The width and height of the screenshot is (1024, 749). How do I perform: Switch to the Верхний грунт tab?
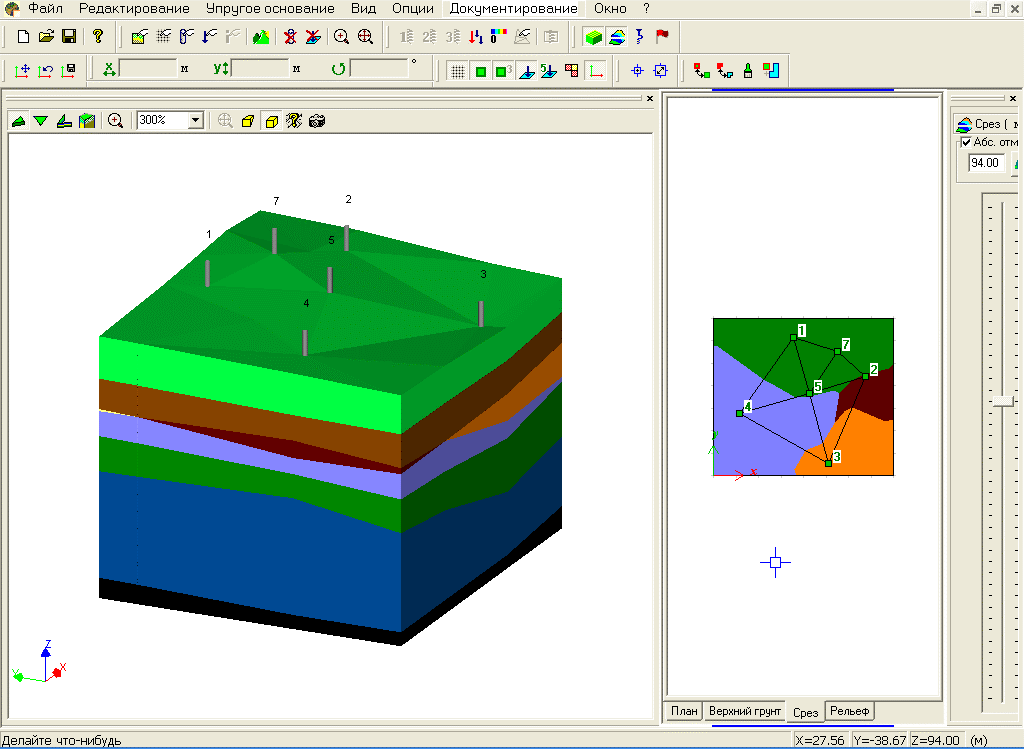(x=744, y=711)
